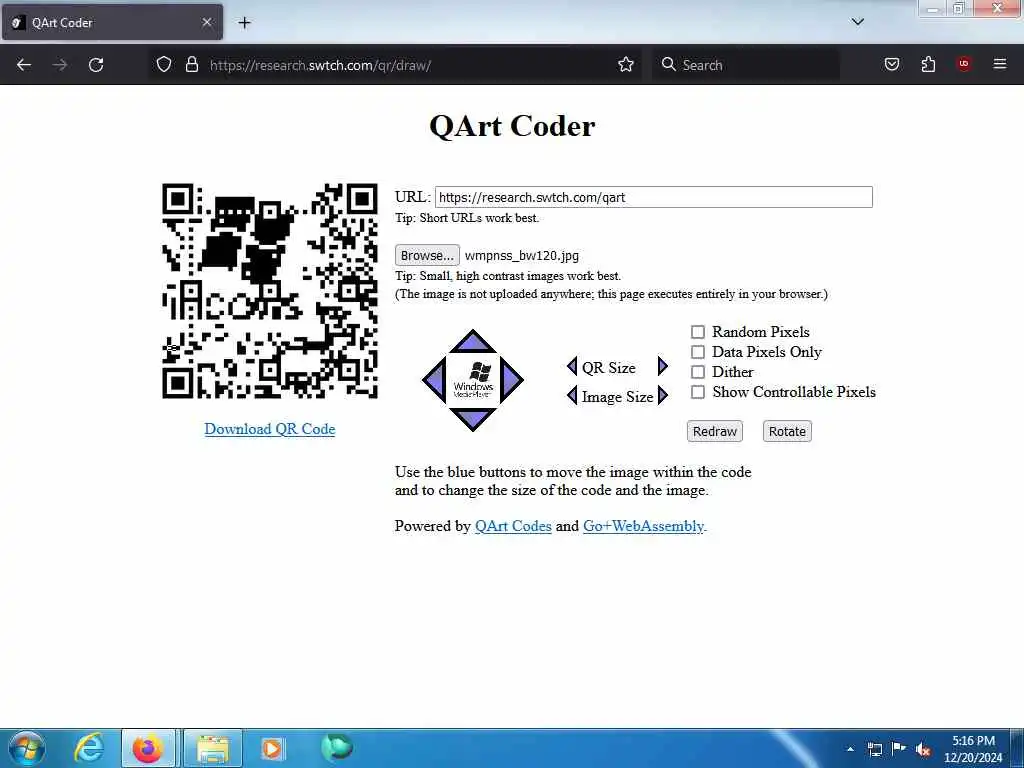Select the QArt Coder browser tab
This screenshot has width=1024, height=768.
pos(112,22)
